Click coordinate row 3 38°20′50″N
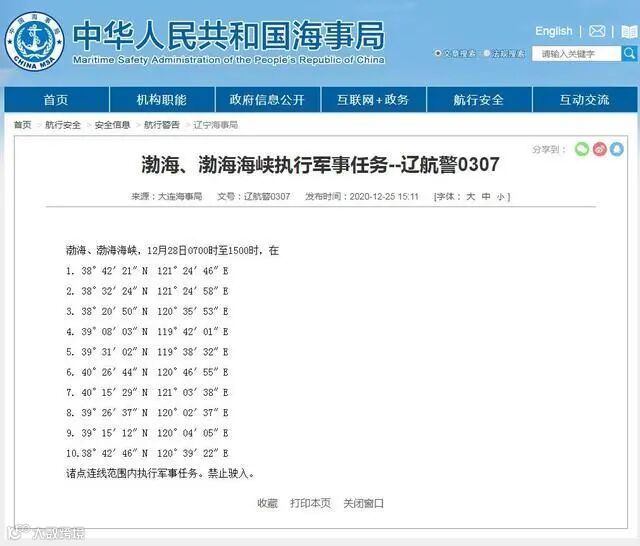Image resolution: width=640 pixels, height=546 pixels. coord(147,311)
